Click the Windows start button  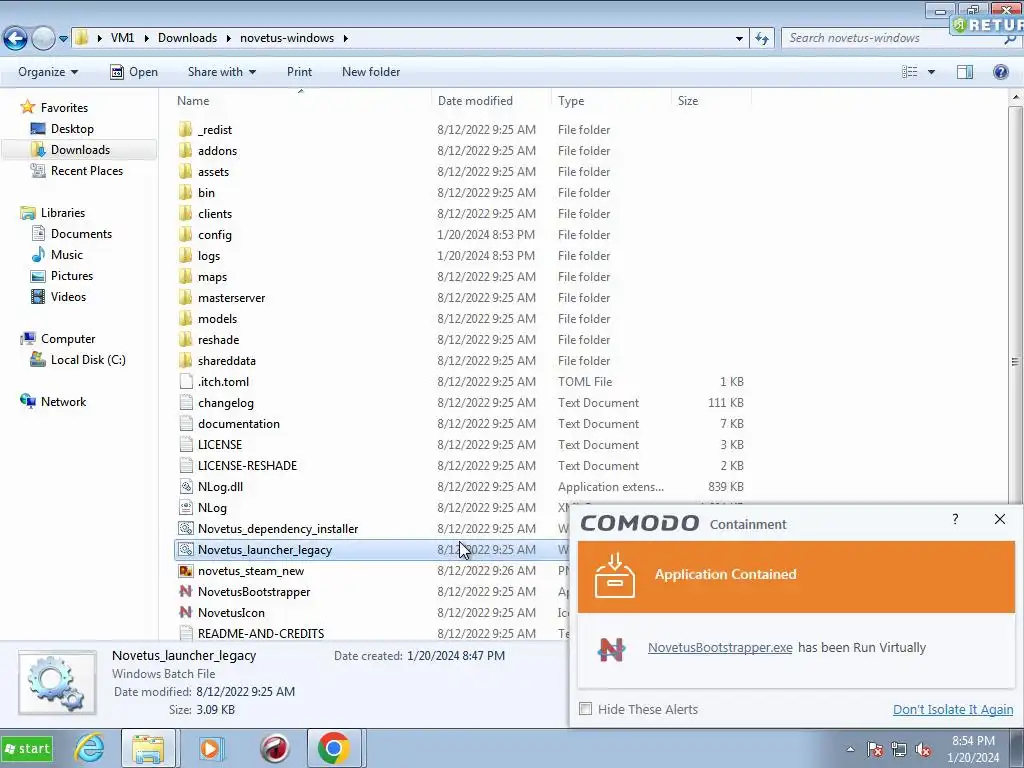tap(27, 748)
